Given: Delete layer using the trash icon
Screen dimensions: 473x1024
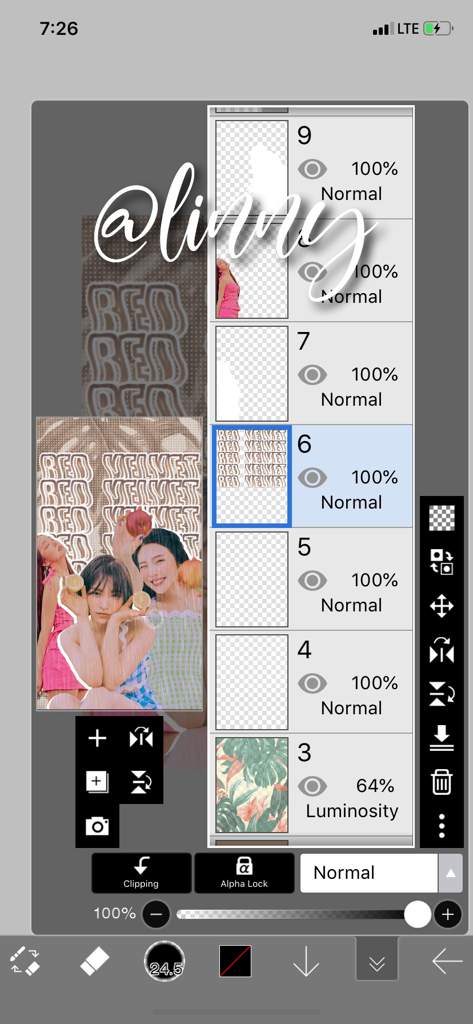Looking at the screenshot, I should click(x=442, y=781).
